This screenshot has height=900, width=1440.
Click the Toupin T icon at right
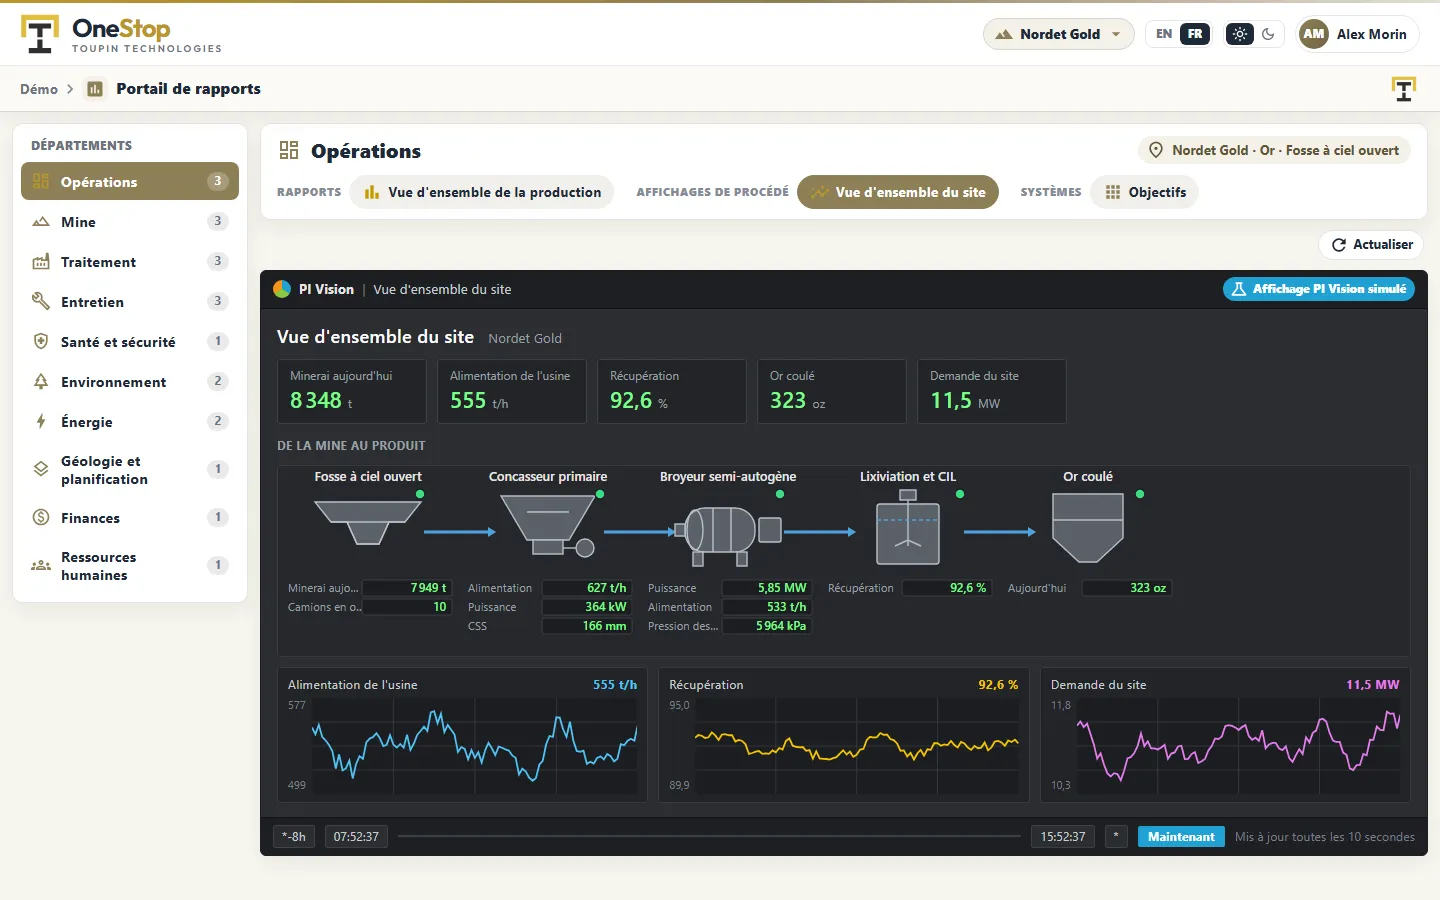[x=1404, y=89]
